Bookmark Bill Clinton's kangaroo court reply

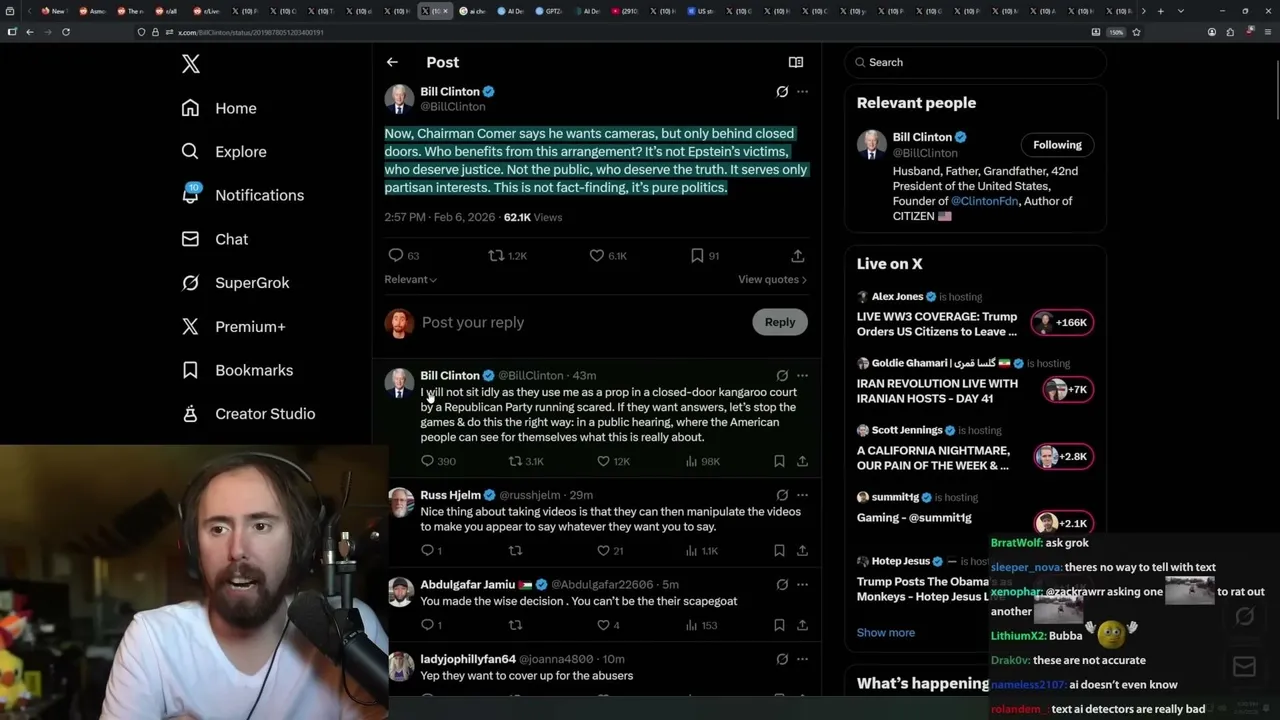click(x=779, y=461)
